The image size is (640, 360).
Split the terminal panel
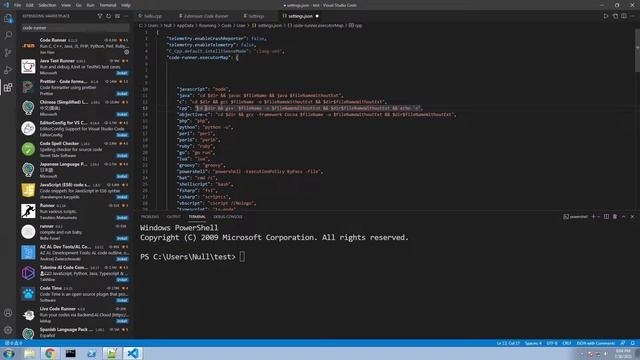pyautogui.click(x=607, y=217)
